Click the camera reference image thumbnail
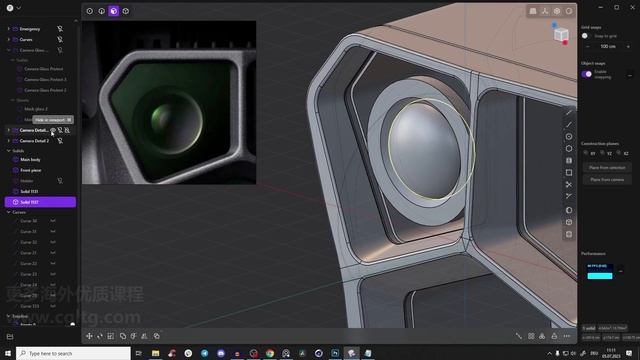 pos(169,102)
